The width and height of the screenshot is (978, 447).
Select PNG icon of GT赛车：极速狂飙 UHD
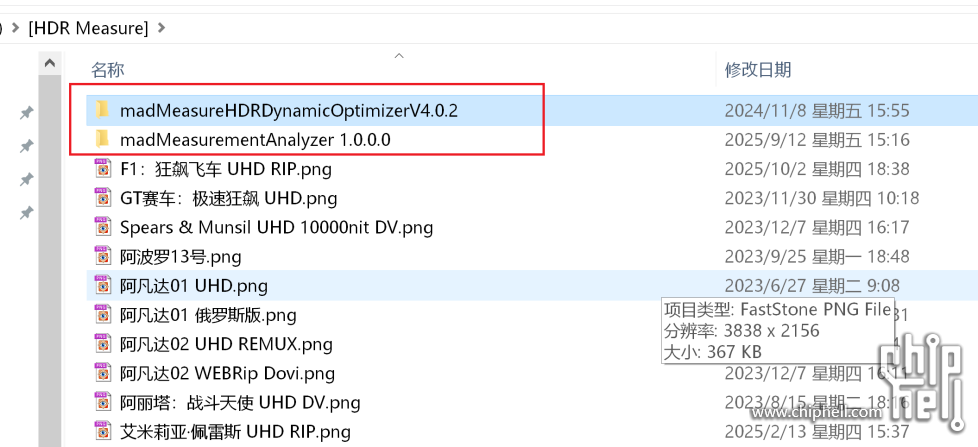tap(102, 198)
